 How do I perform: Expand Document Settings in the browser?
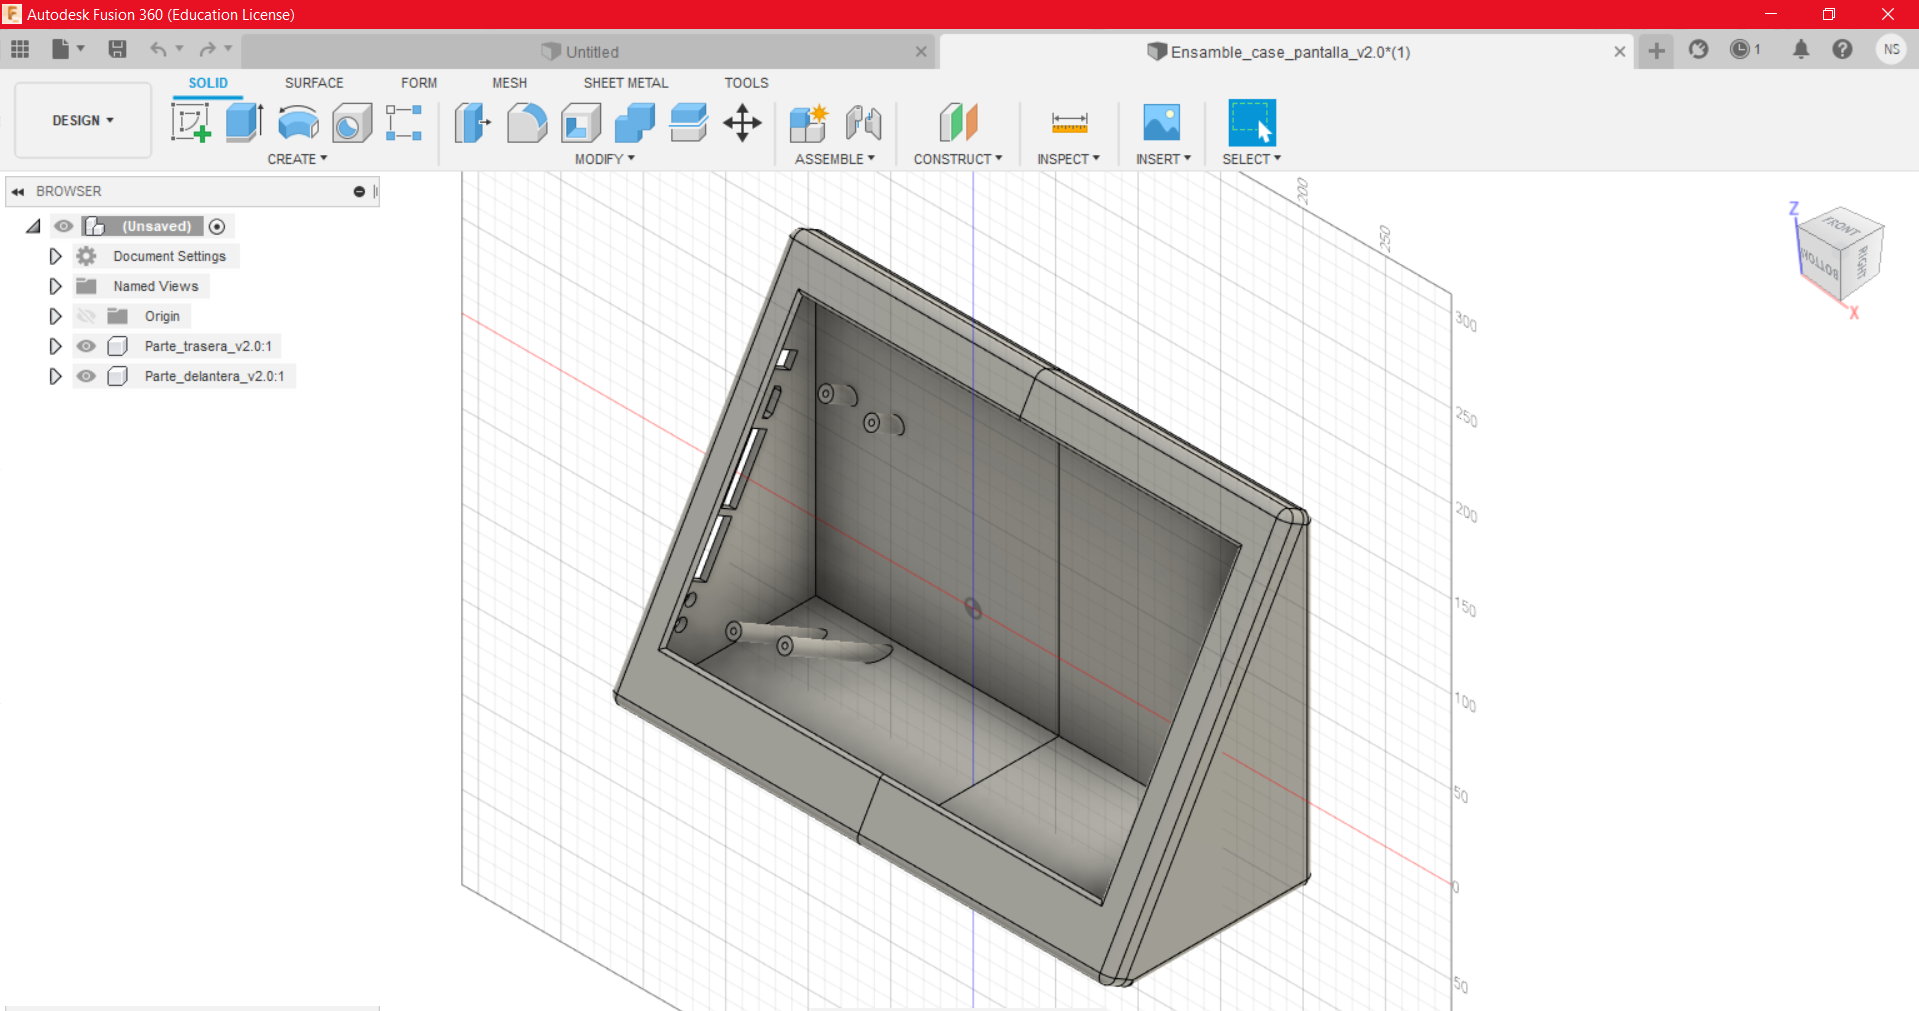pyautogui.click(x=55, y=256)
